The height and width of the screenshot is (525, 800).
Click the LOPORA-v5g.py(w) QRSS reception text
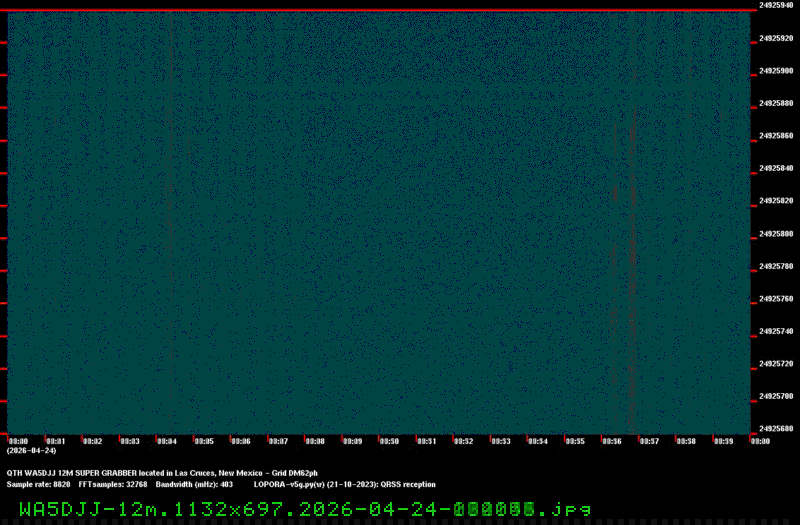[x=344, y=484]
